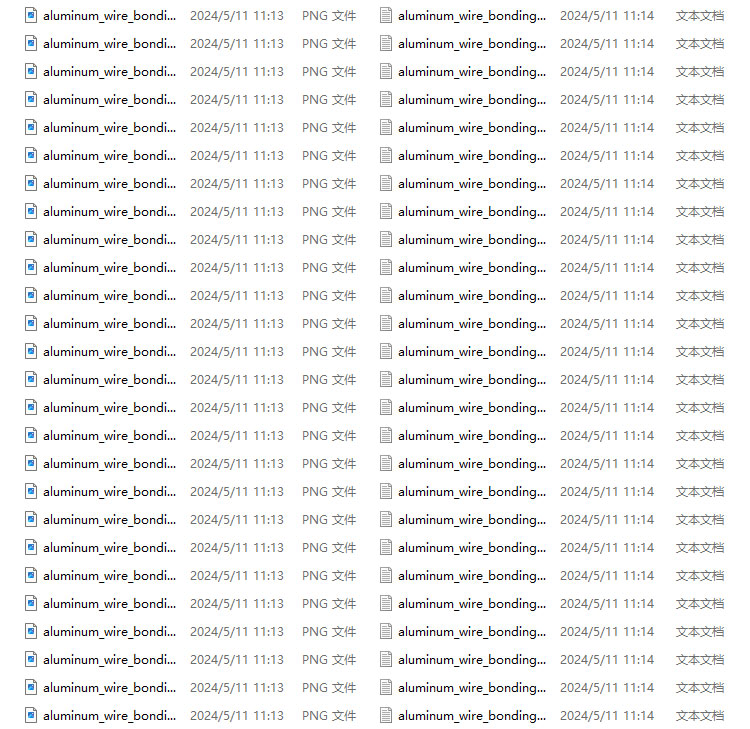Click the third text document icon from top
Viewport: 750px width, 729px height.
[386, 72]
